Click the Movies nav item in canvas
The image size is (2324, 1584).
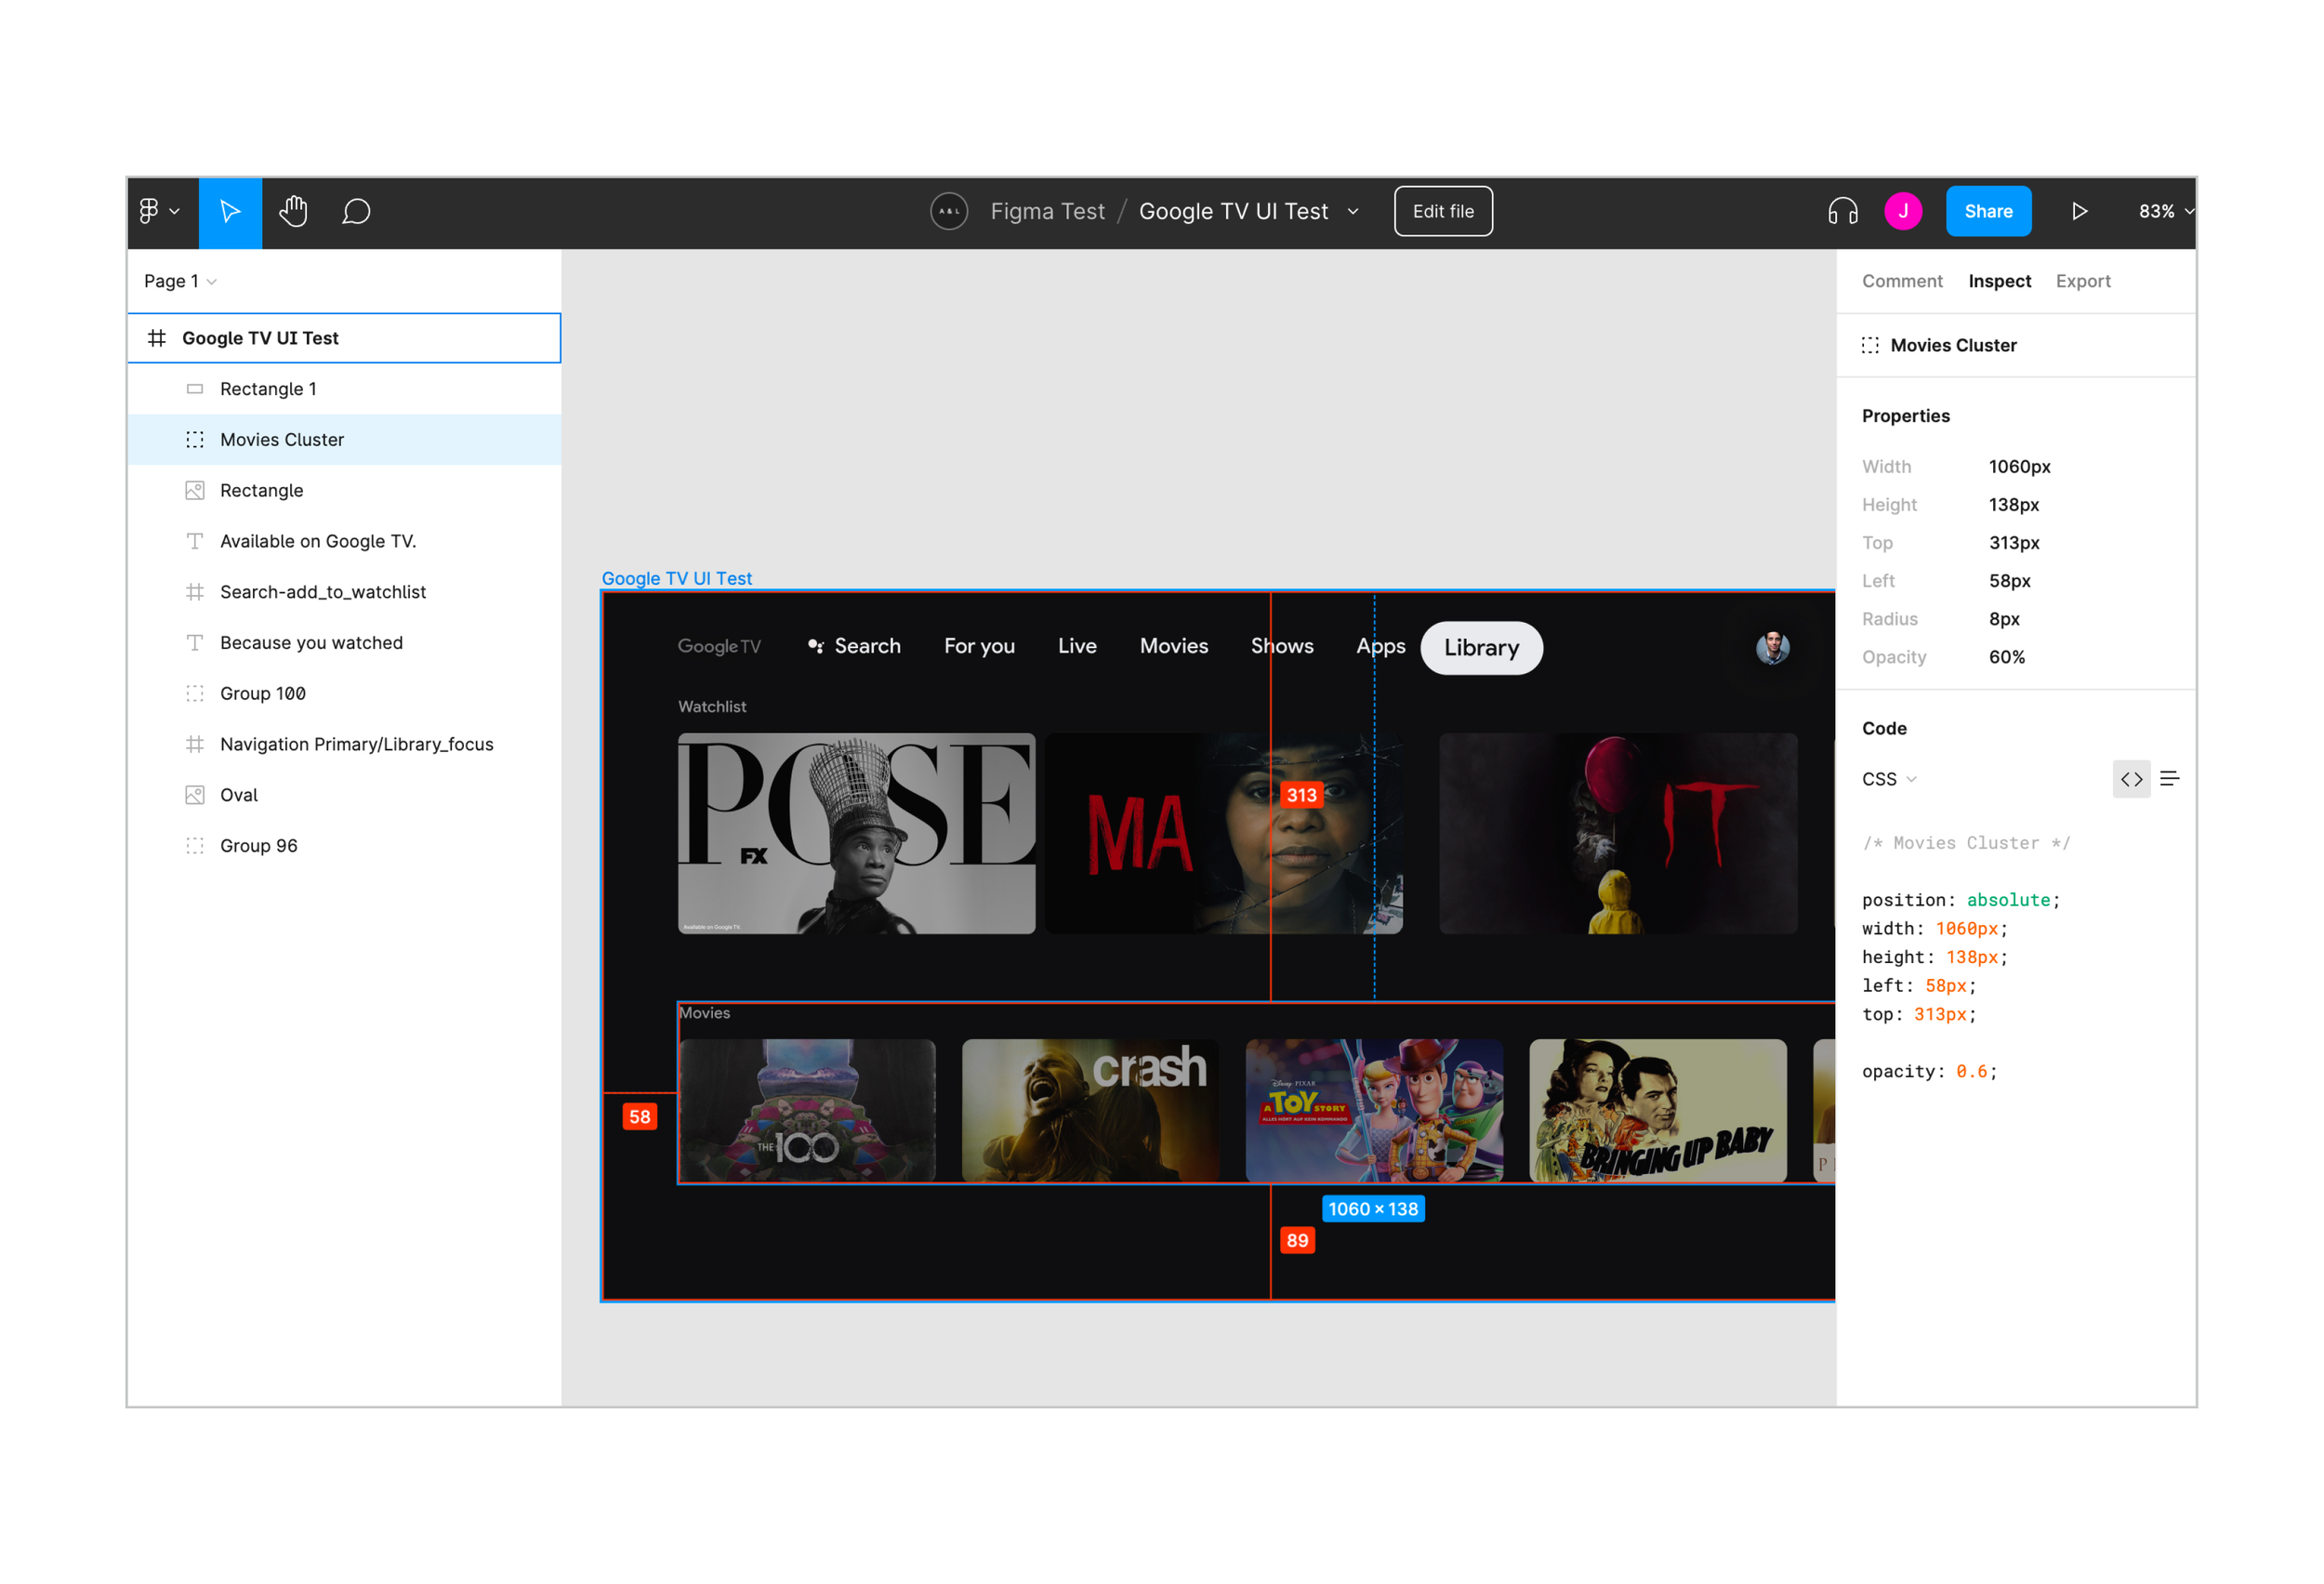coord(1173,646)
